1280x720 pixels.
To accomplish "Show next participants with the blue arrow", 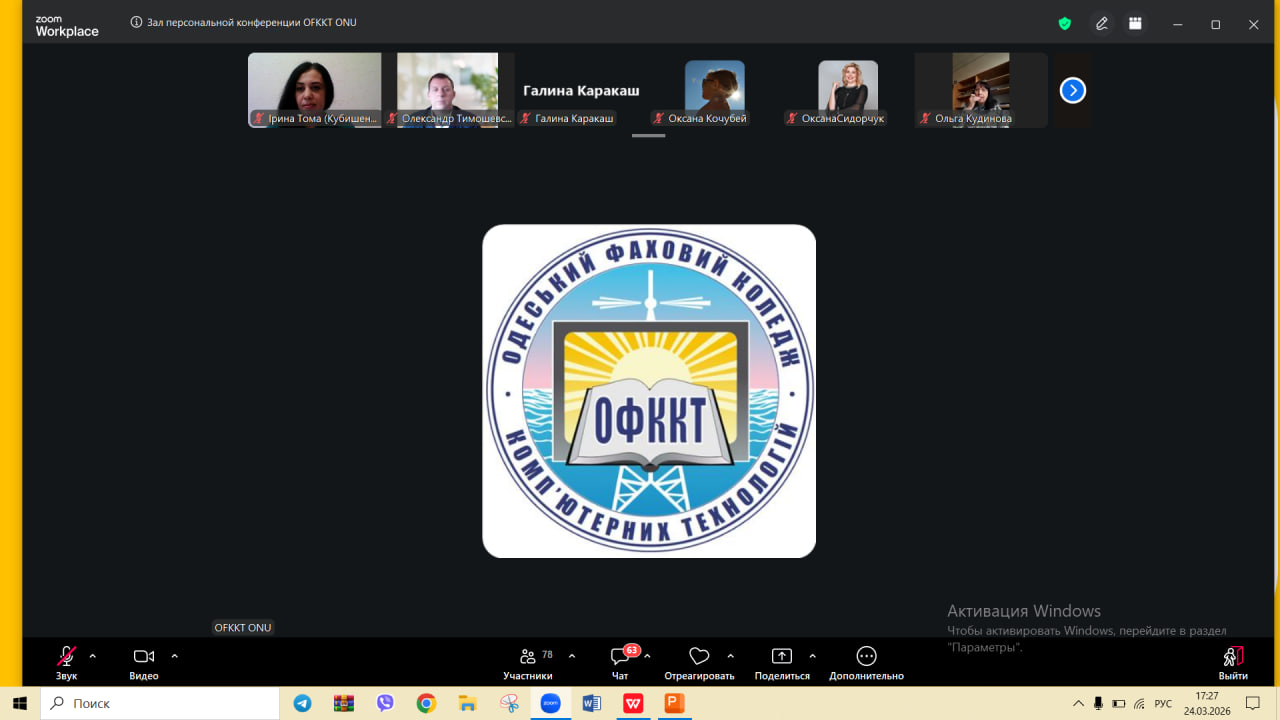I will [1072, 91].
